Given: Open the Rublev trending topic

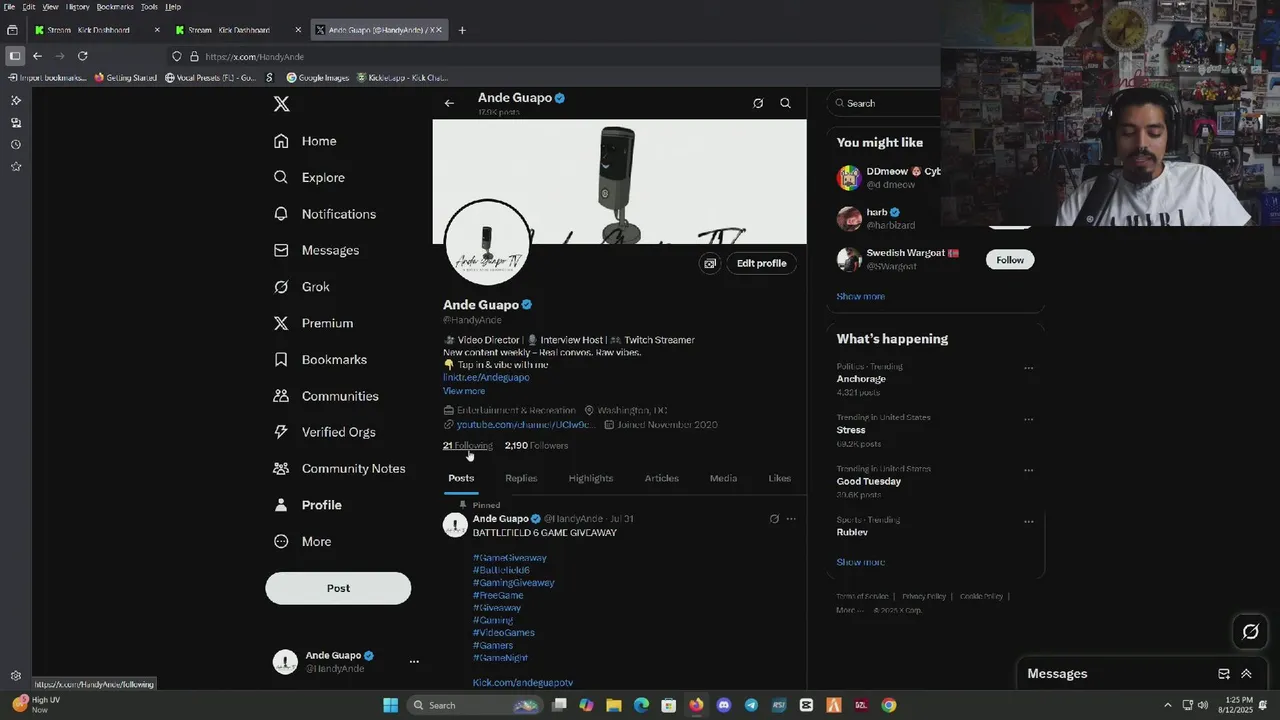Looking at the screenshot, I should click(x=852, y=532).
